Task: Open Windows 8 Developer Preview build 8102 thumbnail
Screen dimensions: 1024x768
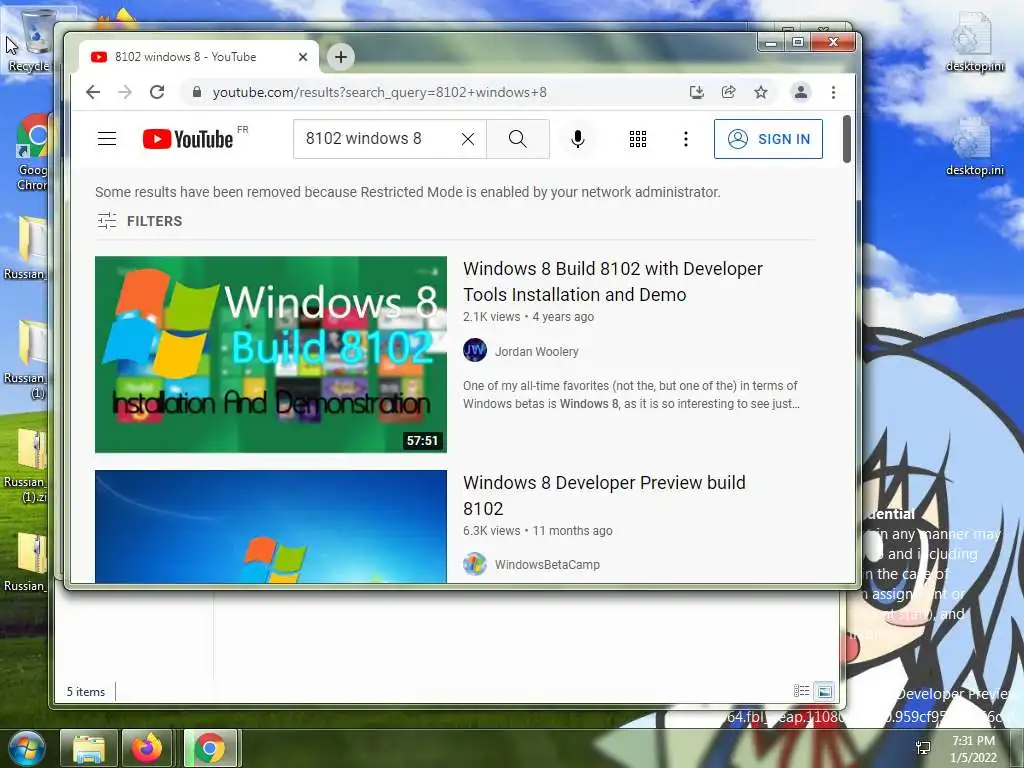Action: click(271, 526)
